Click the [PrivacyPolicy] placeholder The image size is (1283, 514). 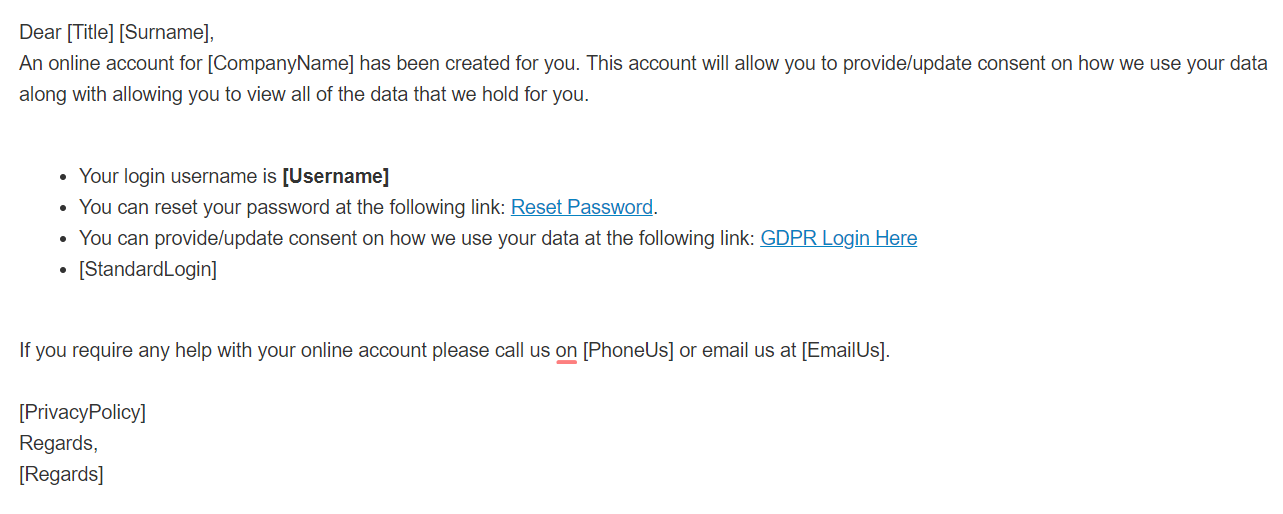coord(82,412)
